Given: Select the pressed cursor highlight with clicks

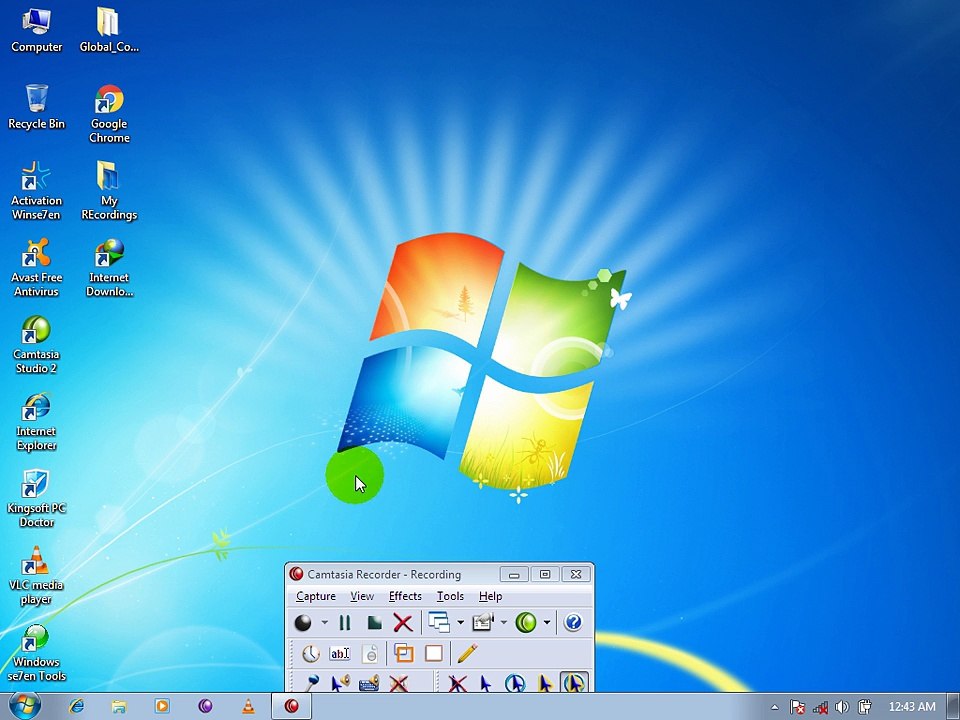Looking at the screenshot, I should (x=574, y=682).
